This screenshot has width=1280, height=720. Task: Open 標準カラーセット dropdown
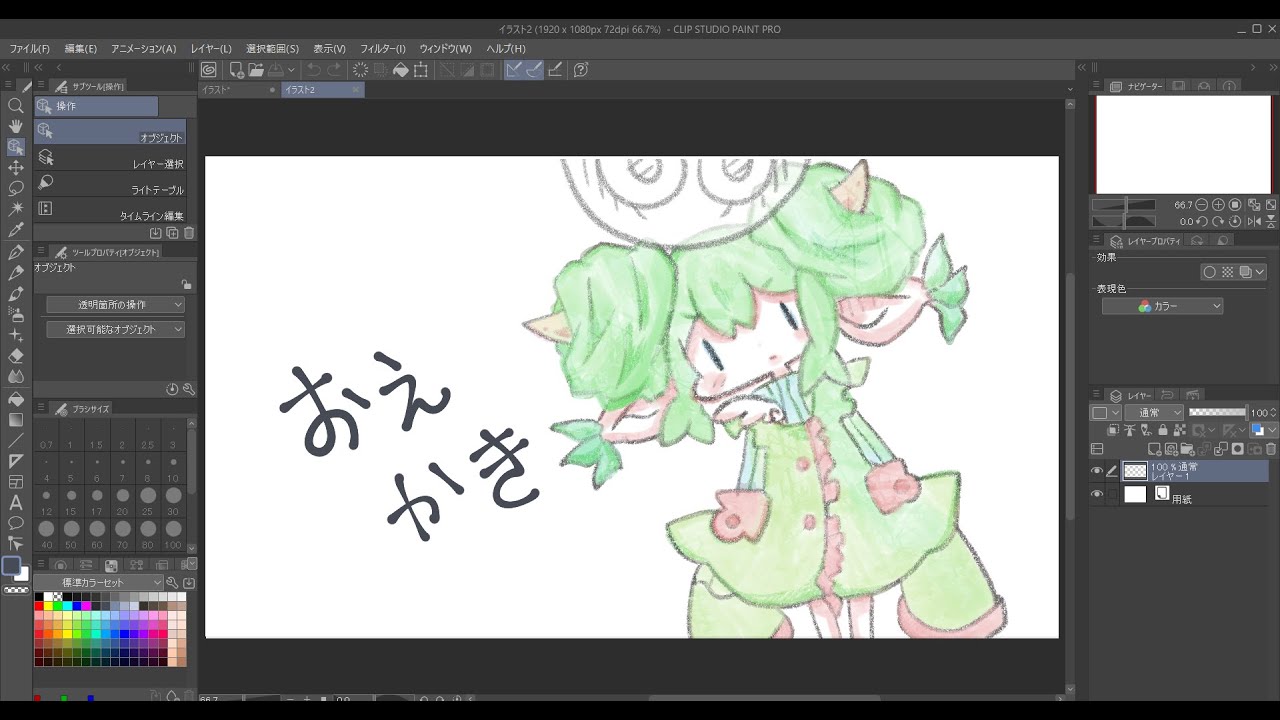coord(98,582)
